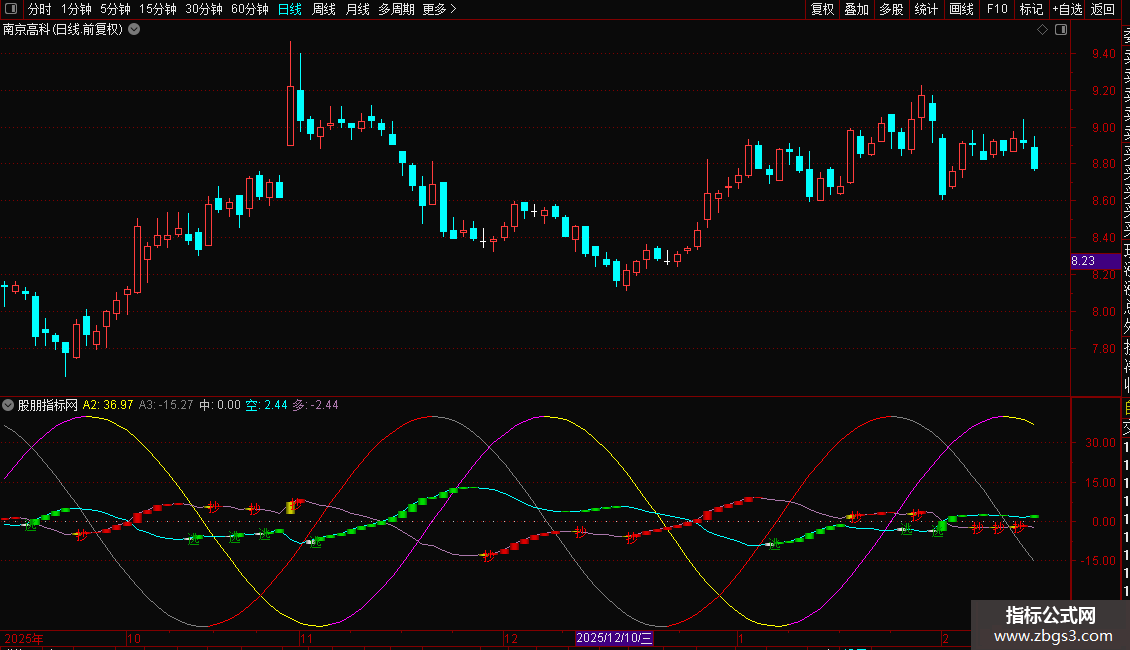The image size is (1130, 650).
Task: Click the 9.00 price axis label
Action: coord(1103,128)
